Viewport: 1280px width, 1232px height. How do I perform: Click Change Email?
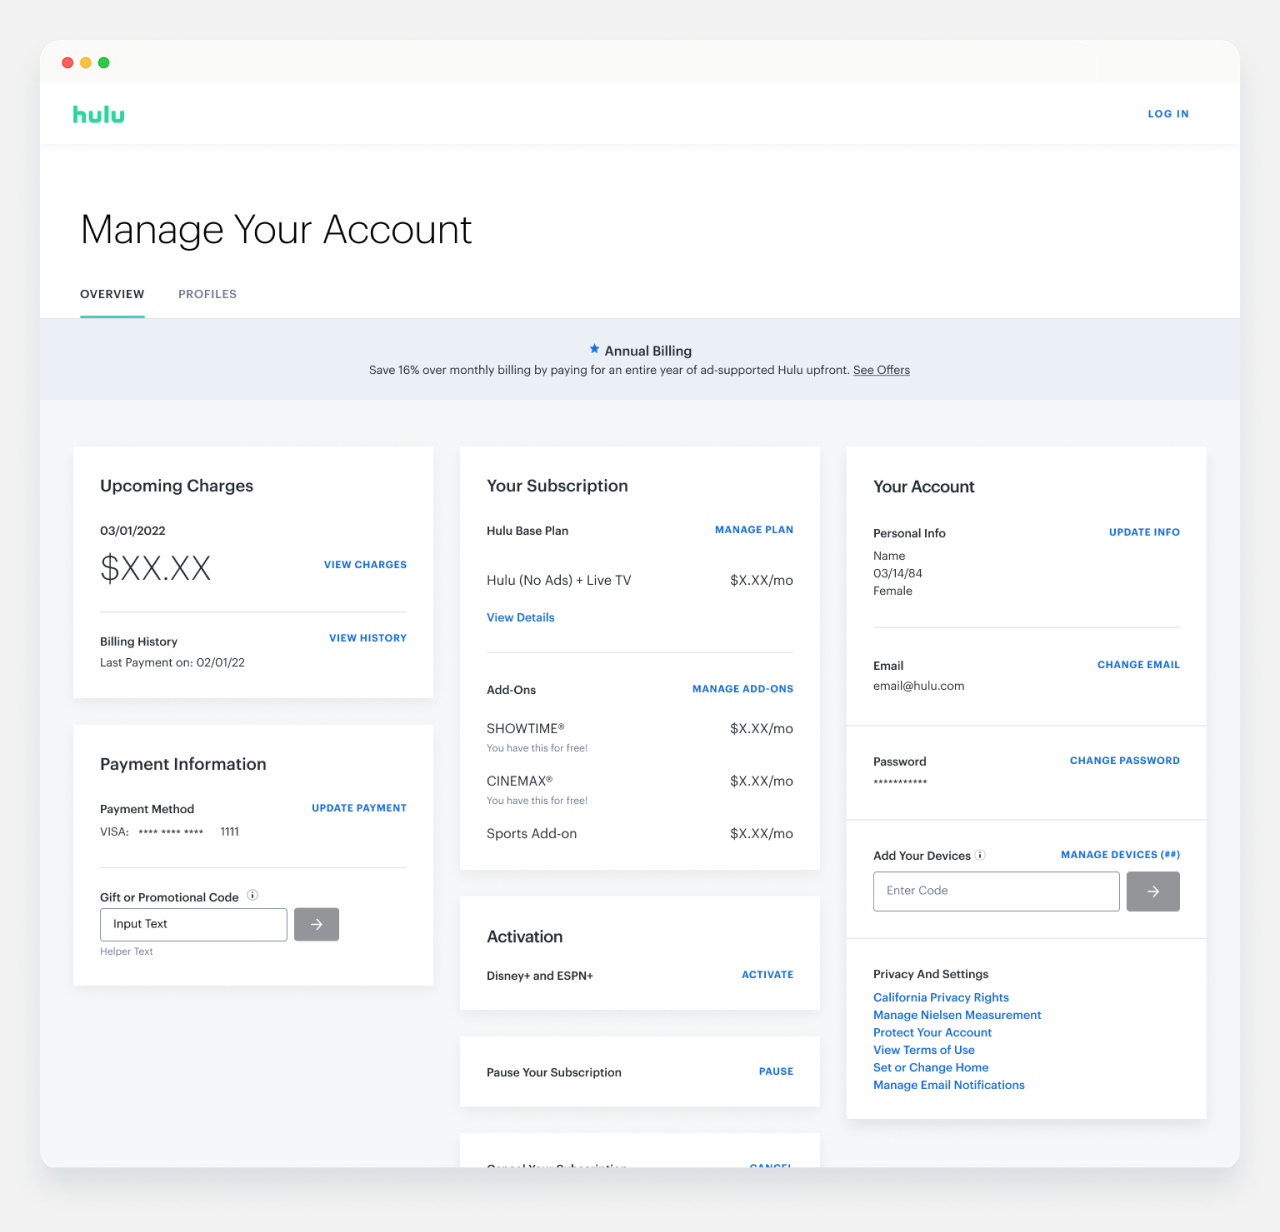click(1138, 665)
